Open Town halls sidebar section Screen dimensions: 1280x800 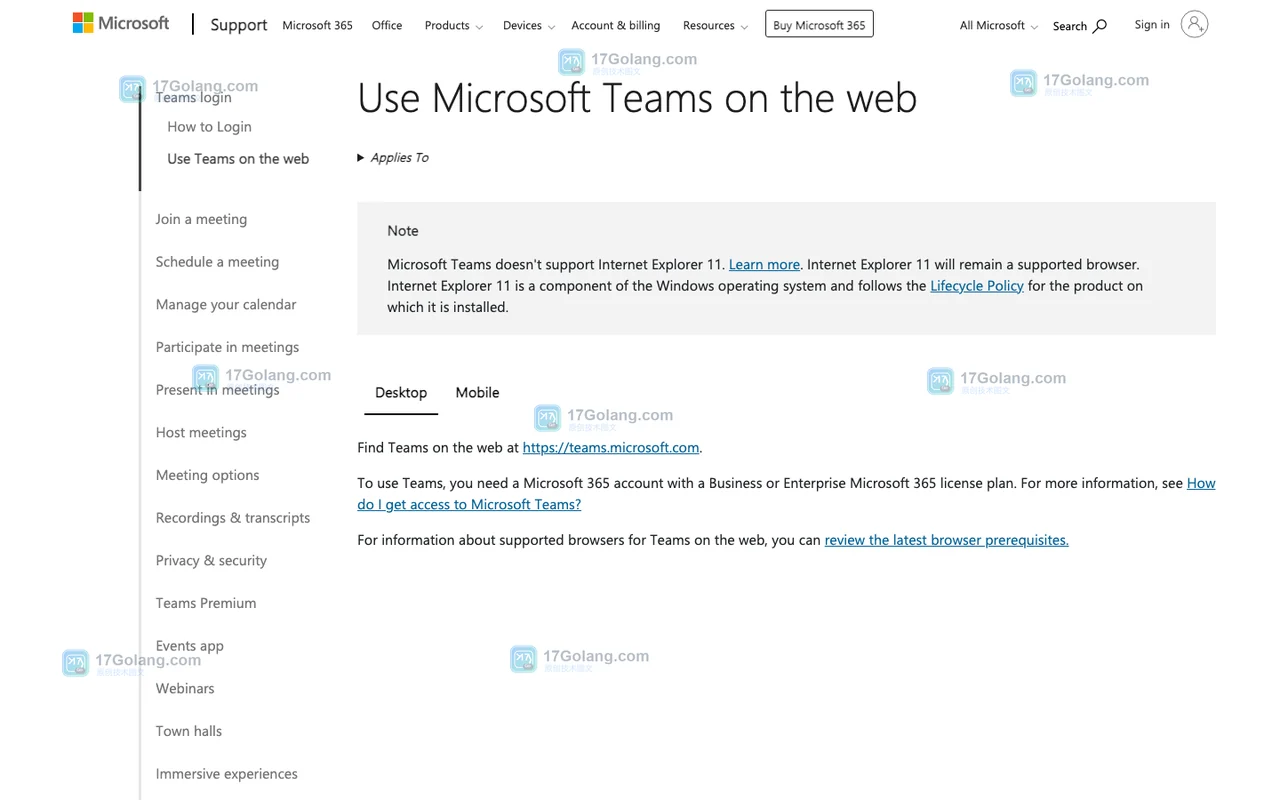tap(189, 732)
